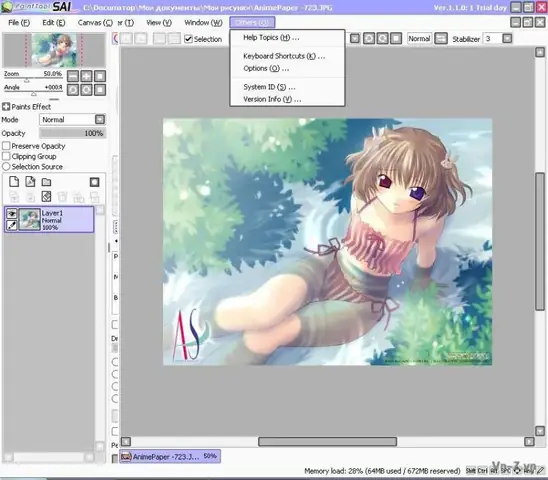The image size is (548, 480).
Task: Switch to the AnimePaper-723 document tab
Action: click(170, 456)
